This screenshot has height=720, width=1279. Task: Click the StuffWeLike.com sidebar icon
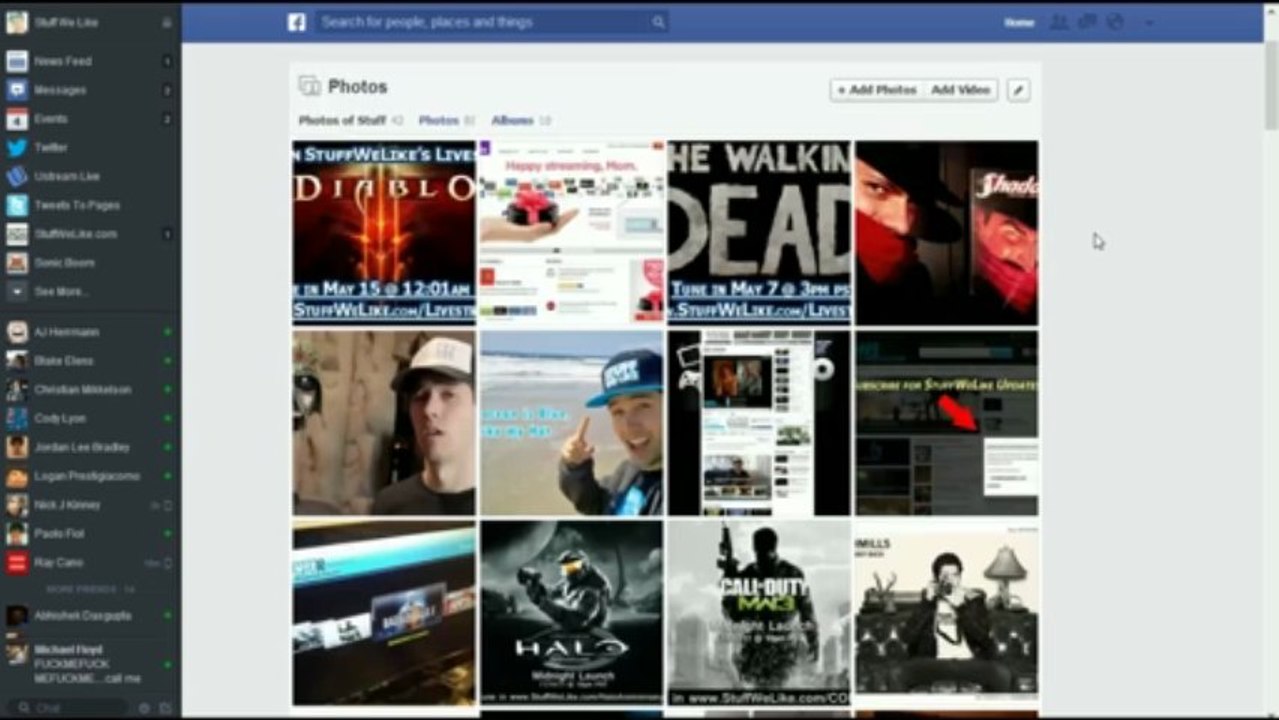pyautogui.click(x=17, y=234)
